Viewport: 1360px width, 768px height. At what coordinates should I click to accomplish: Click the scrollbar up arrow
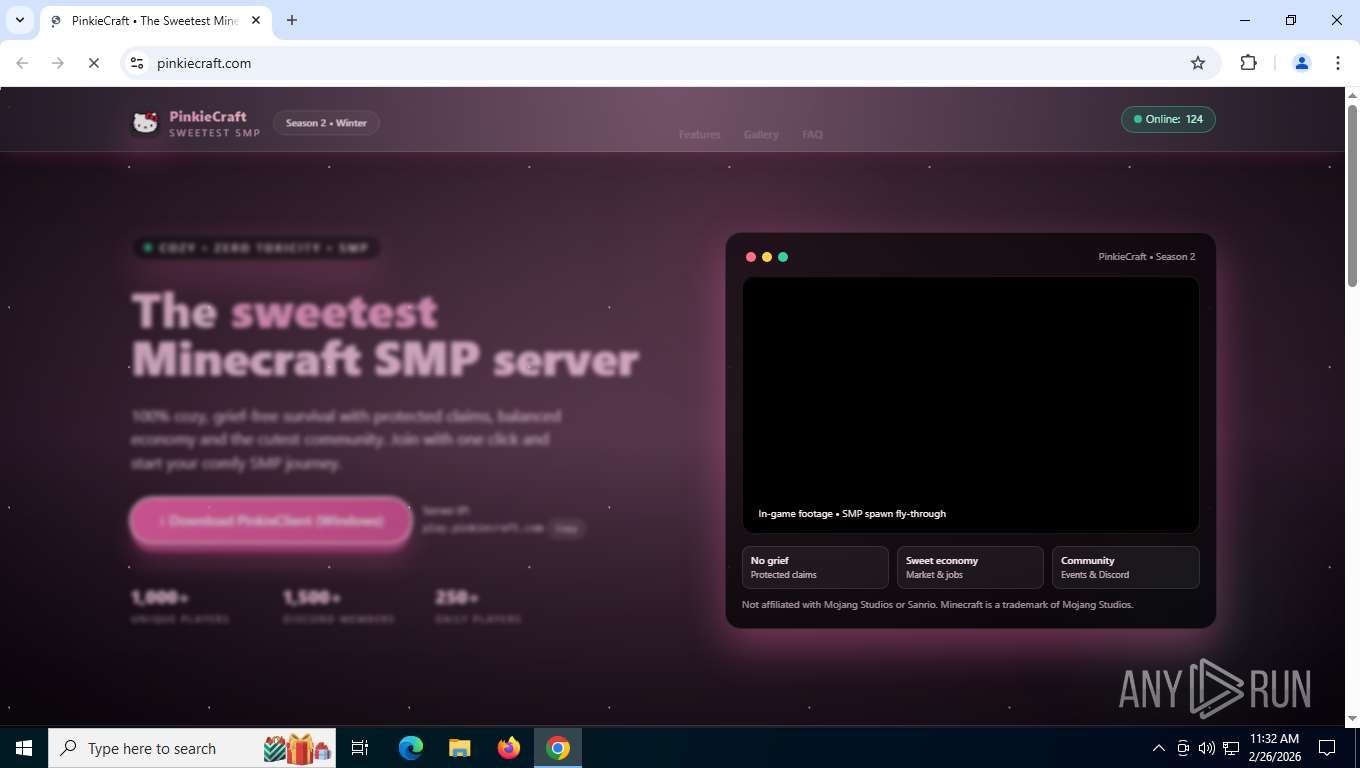tap(1352, 95)
